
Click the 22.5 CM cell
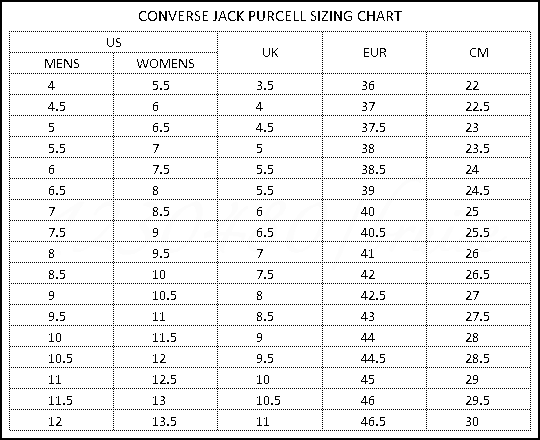point(479,106)
